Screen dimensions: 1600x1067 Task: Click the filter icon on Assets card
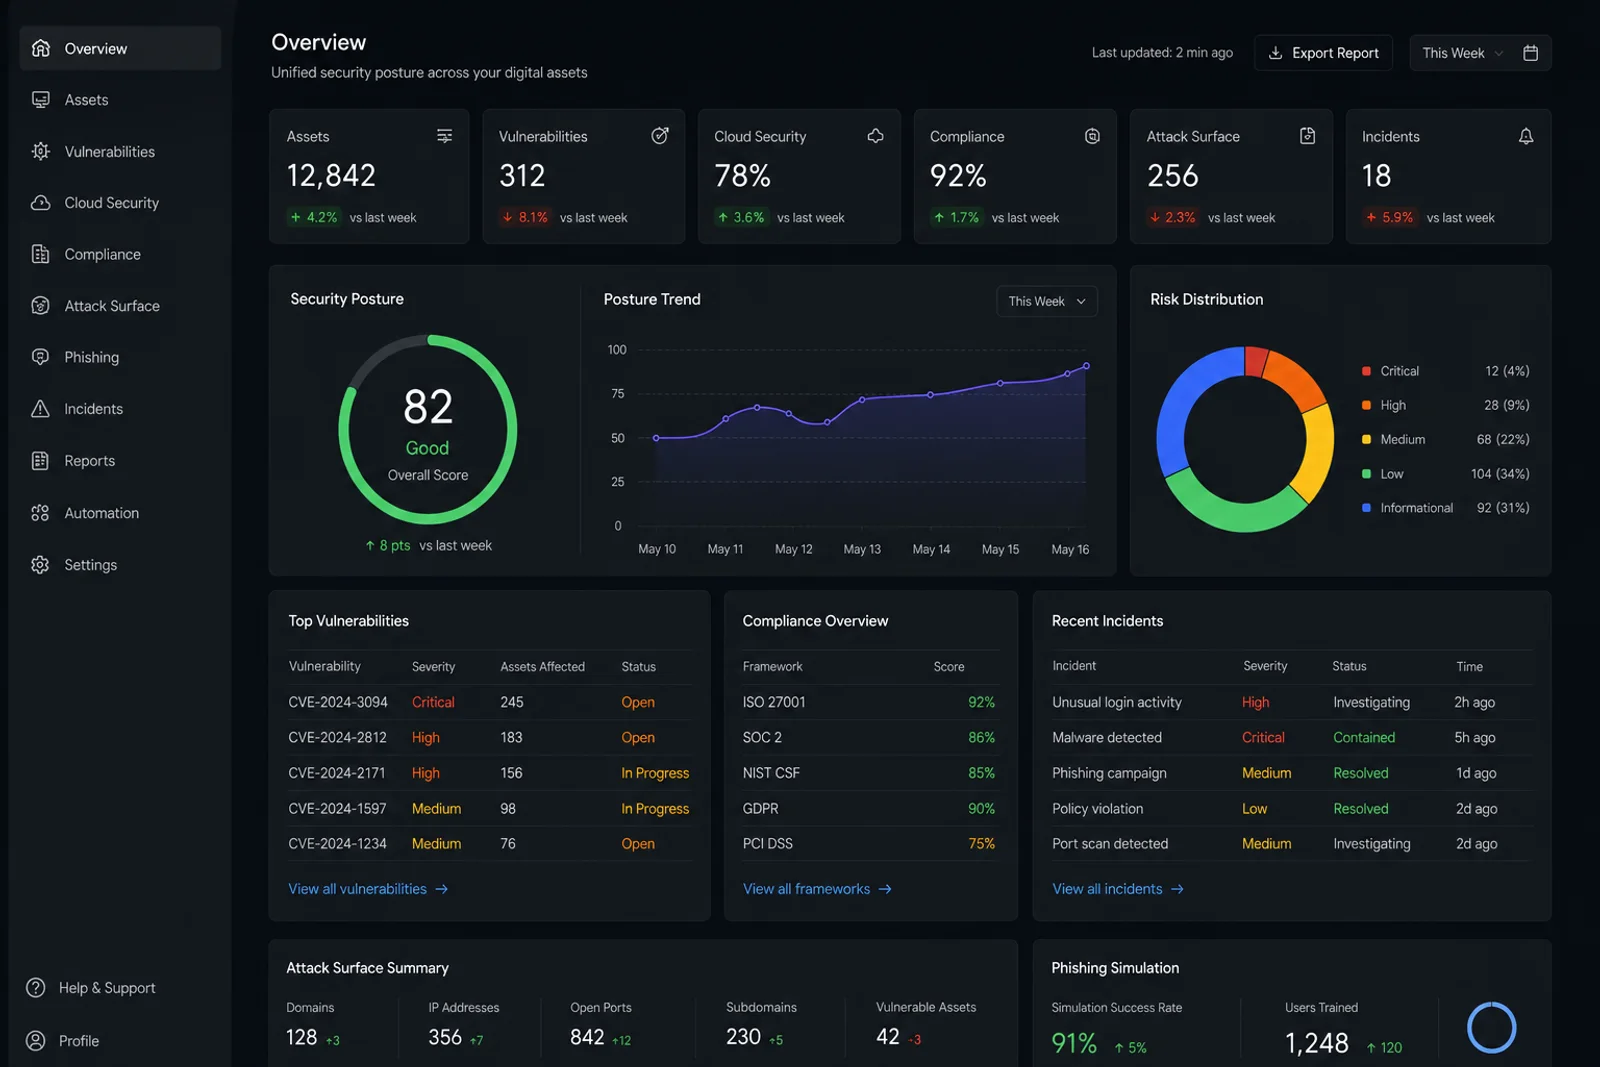[445, 136]
